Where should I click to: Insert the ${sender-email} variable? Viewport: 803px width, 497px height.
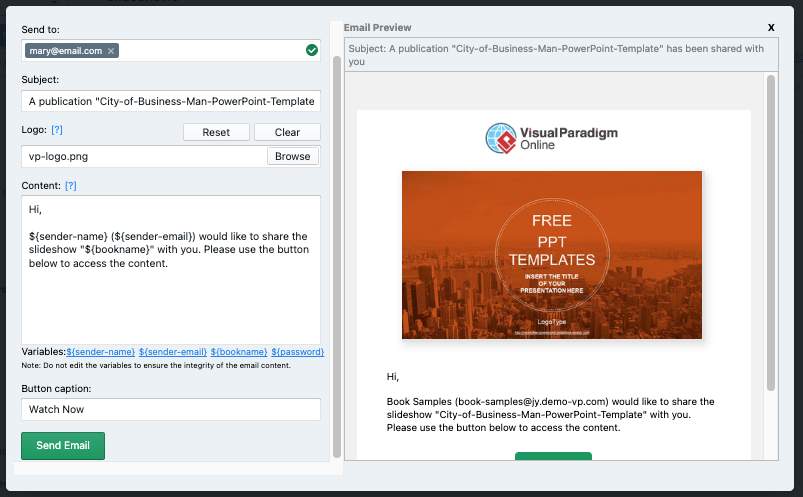173,352
